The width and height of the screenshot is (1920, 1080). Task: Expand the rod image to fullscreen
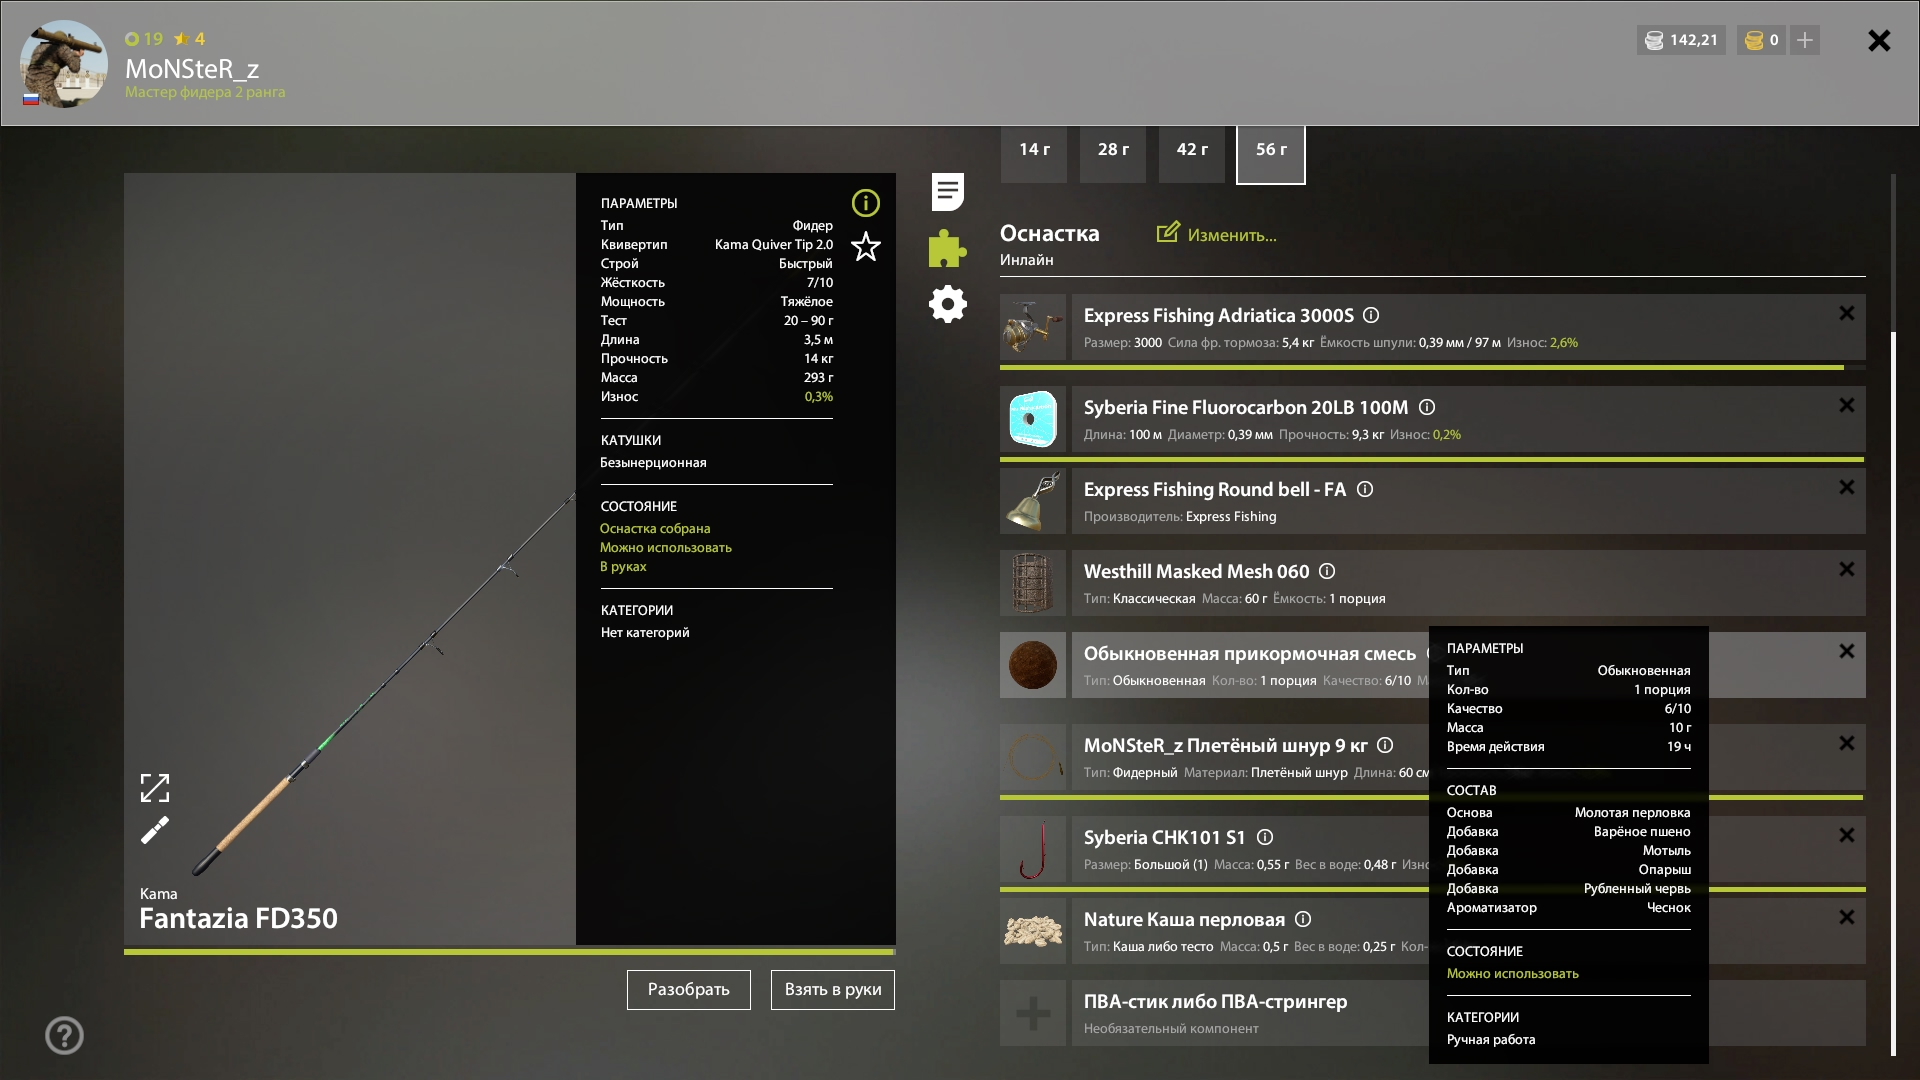[x=155, y=788]
